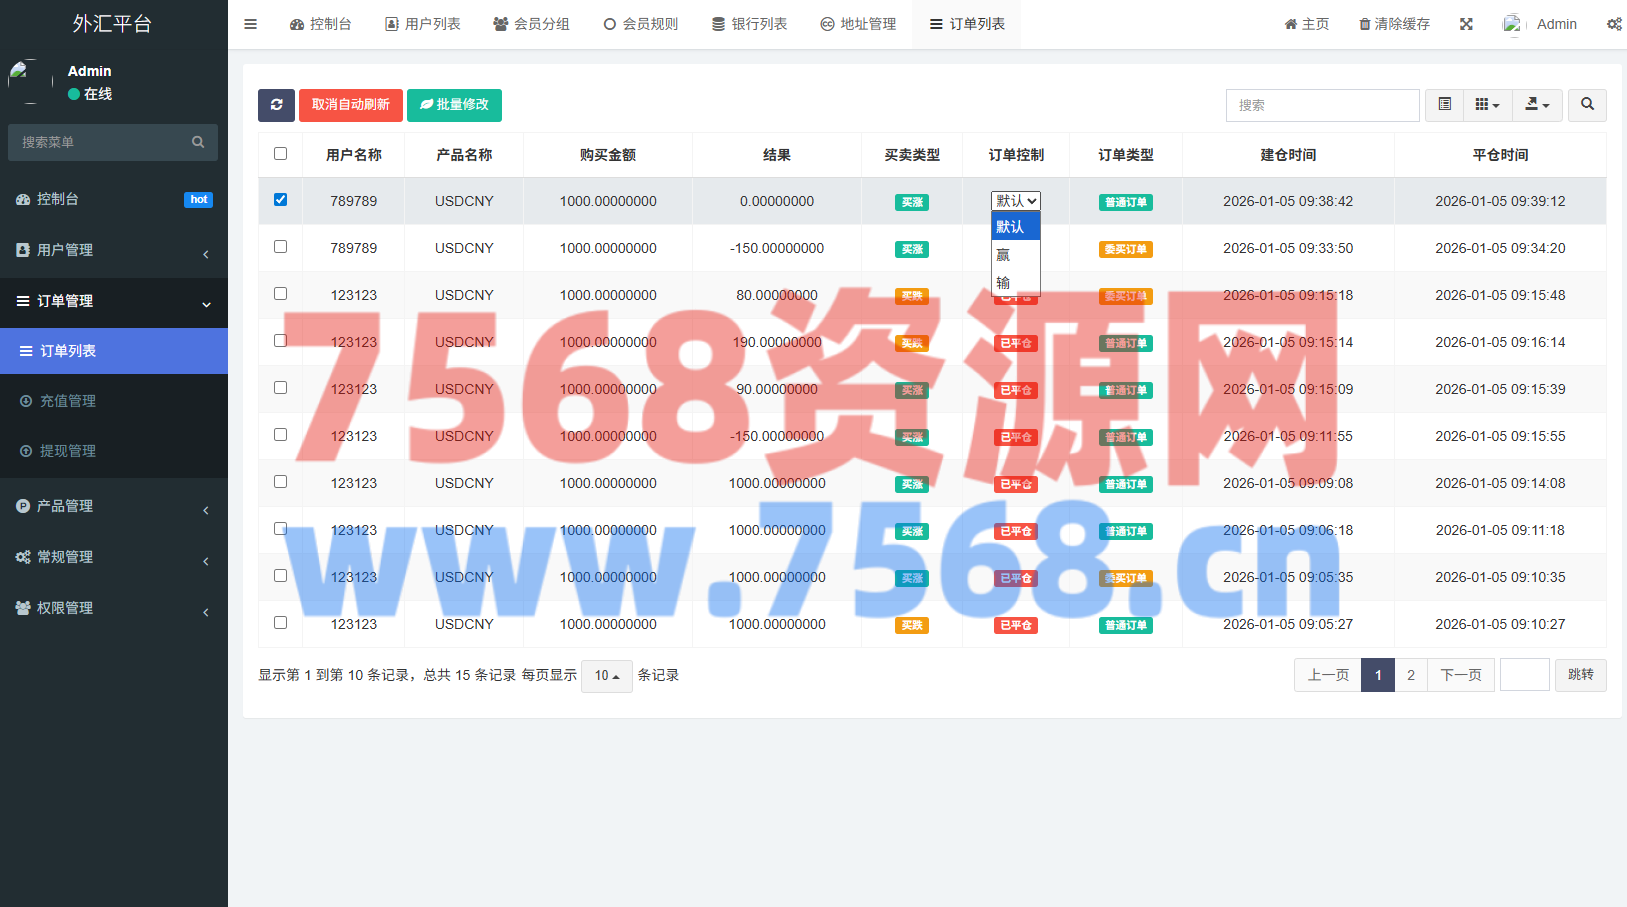Toggle the select-all header checkbox
The width and height of the screenshot is (1627, 907).
[280, 154]
